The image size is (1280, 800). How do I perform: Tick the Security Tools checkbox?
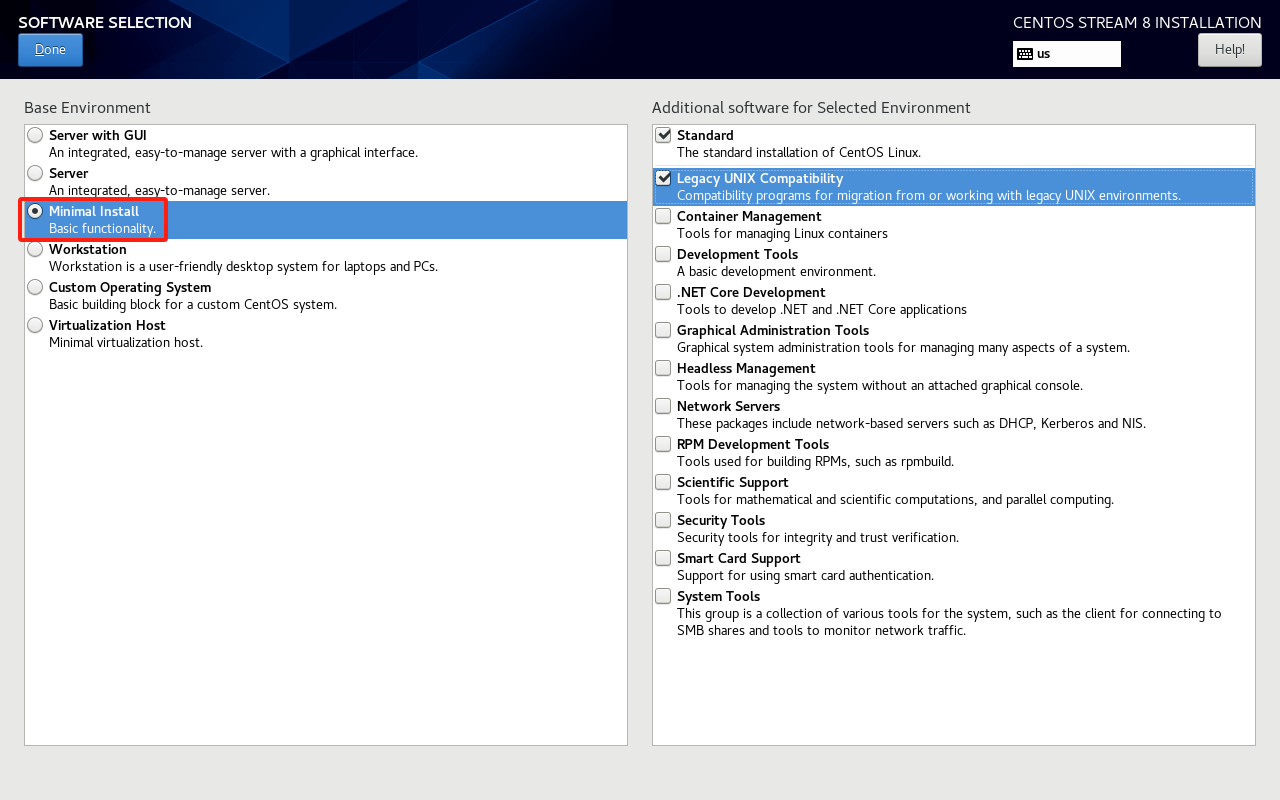coord(663,520)
